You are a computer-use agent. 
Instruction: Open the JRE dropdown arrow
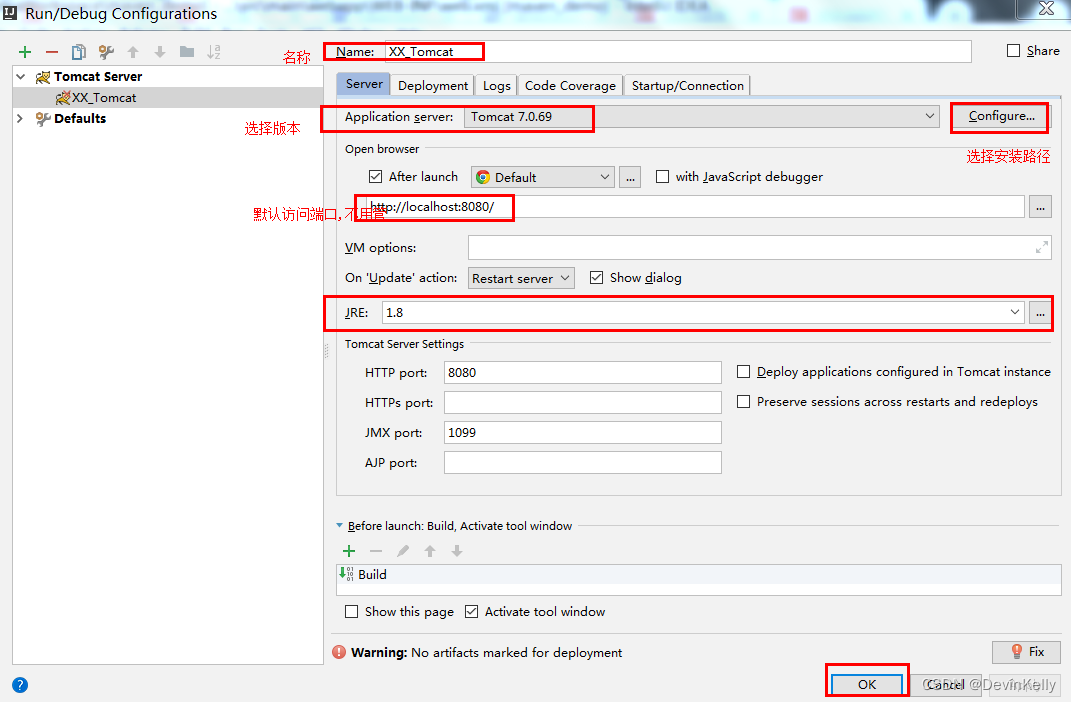1015,312
